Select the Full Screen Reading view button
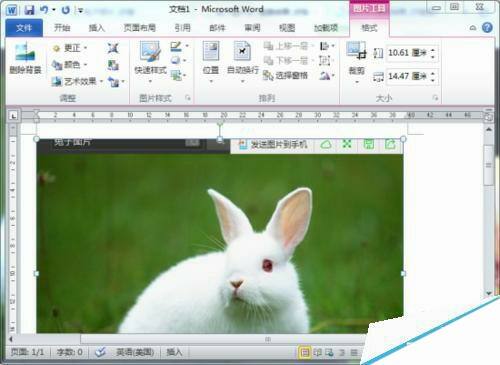Screen dimensions: 500x365 point(317,352)
